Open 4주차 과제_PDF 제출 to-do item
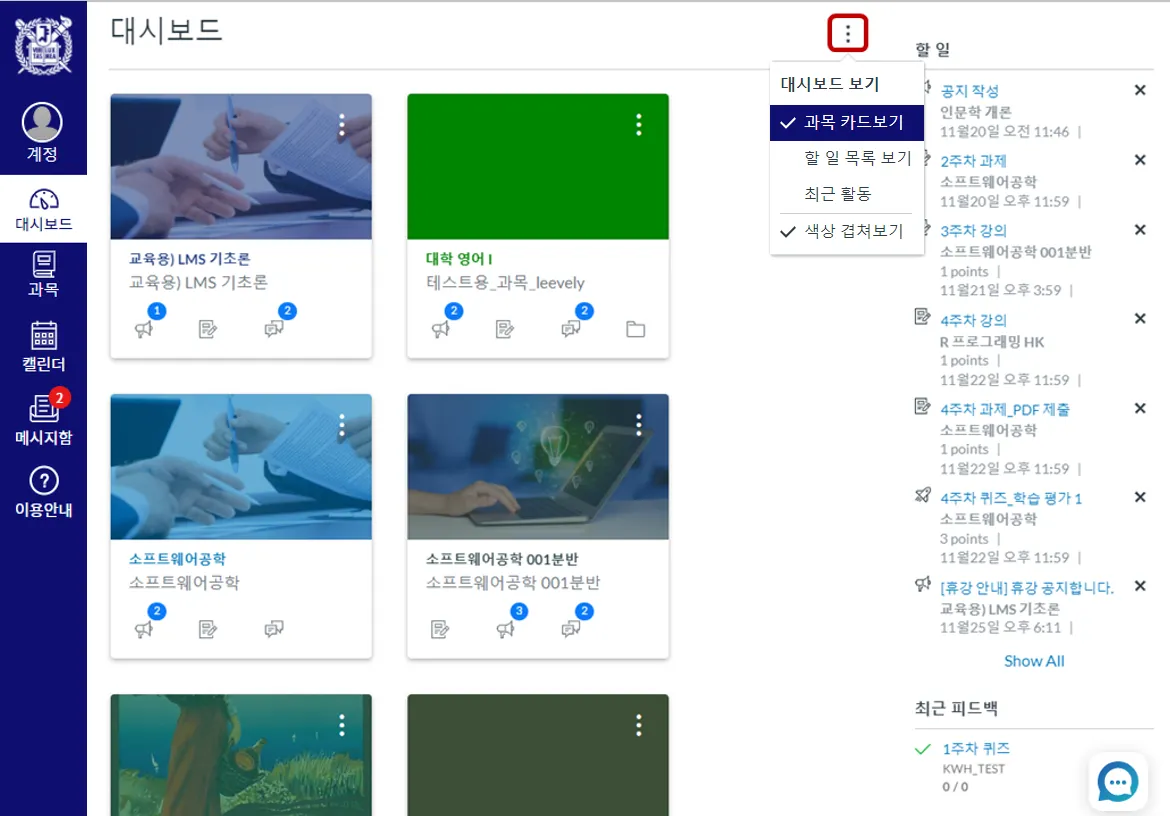This screenshot has height=816, width=1170. [1004, 409]
